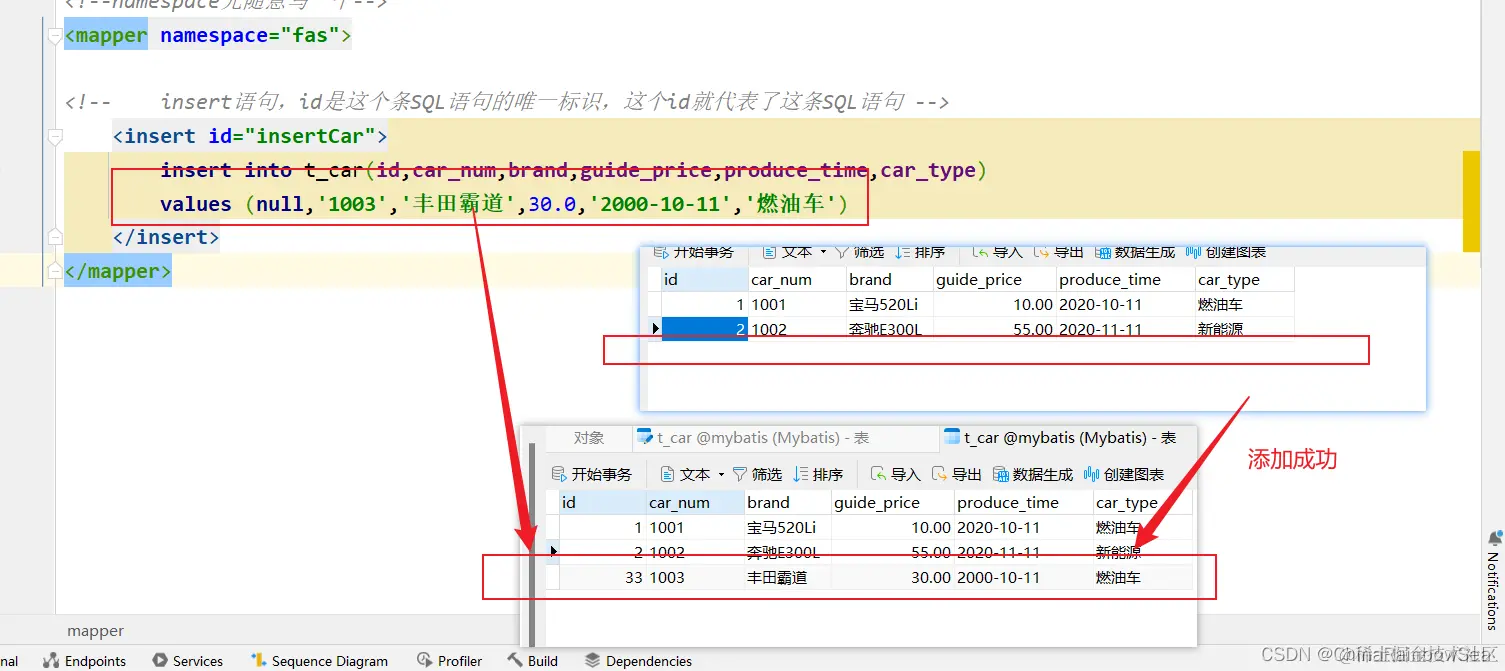Click id column header in the three-row table
Image resolution: width=1505 pixels, height=671 pixels.
(603, 502)
